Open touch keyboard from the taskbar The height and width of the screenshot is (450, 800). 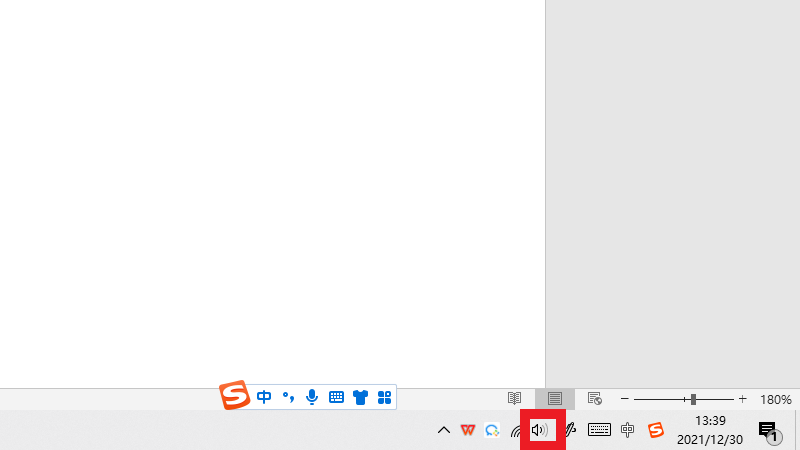pyautogui.click(x=599, y=430)
